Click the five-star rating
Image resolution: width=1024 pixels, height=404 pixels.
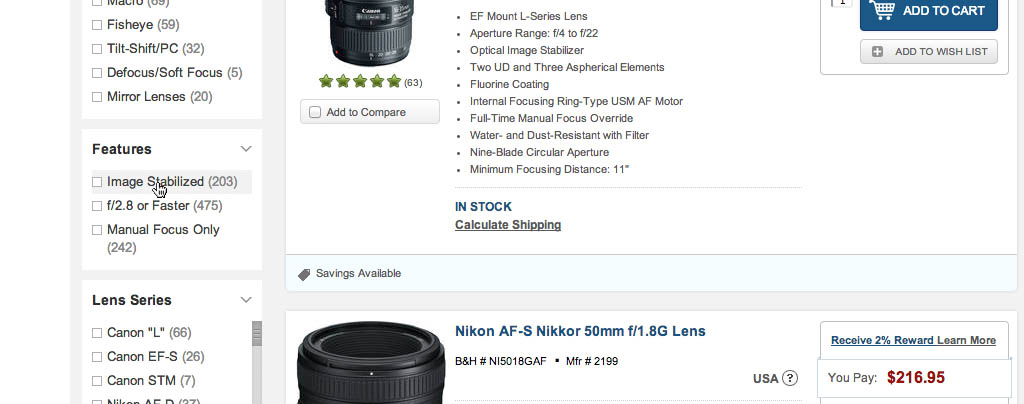[x=360, y=81]
